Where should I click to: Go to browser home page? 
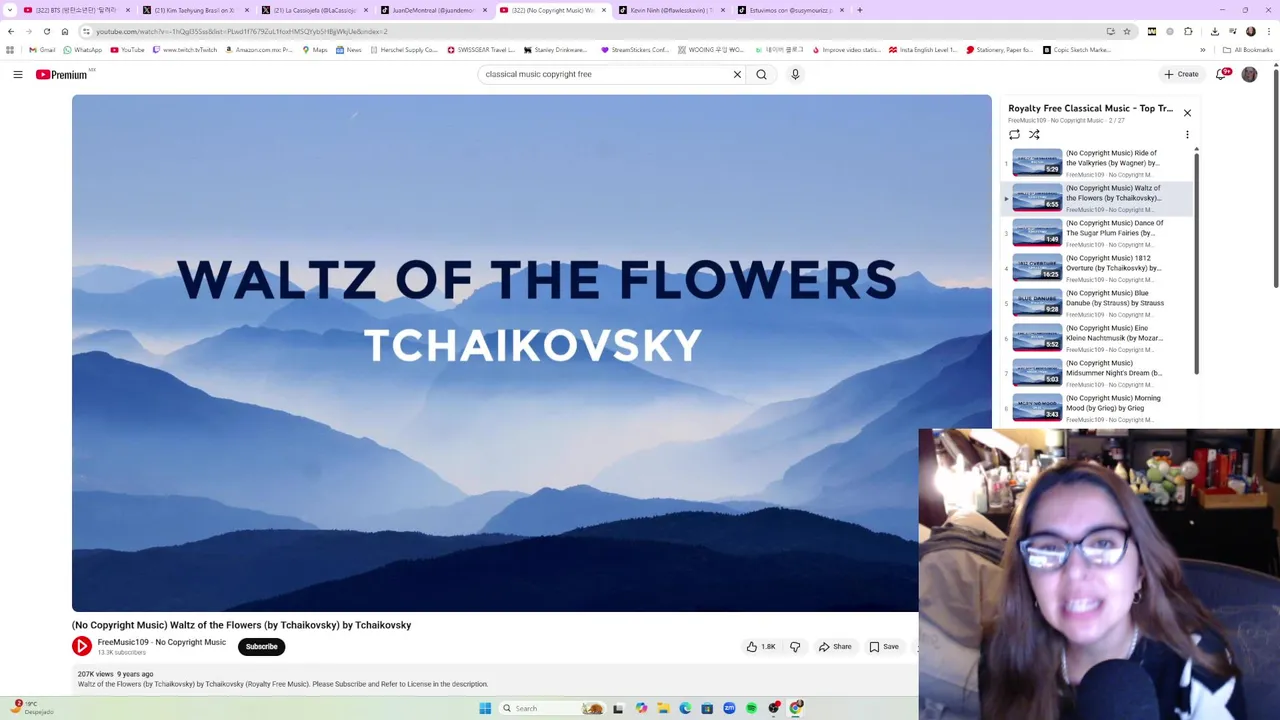(x=65, y=31)
